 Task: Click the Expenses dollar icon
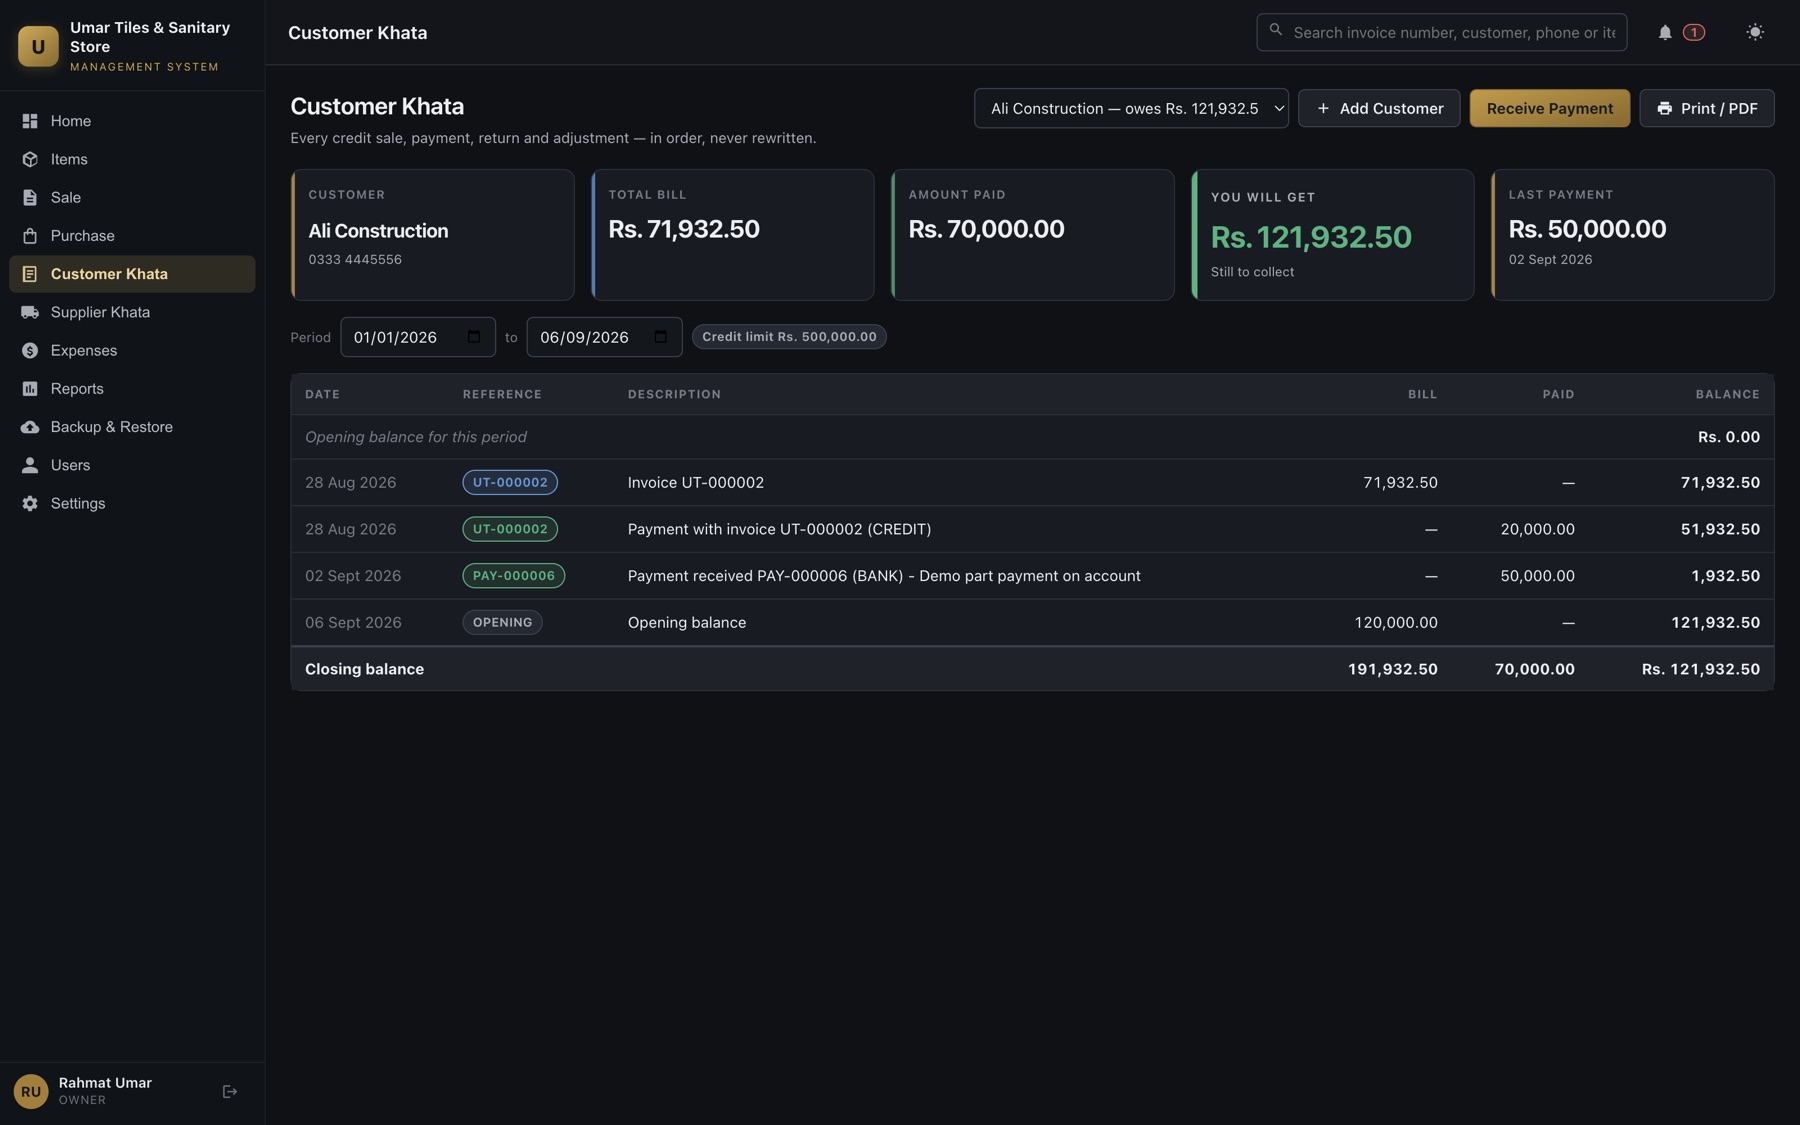(x=30, y=350)
